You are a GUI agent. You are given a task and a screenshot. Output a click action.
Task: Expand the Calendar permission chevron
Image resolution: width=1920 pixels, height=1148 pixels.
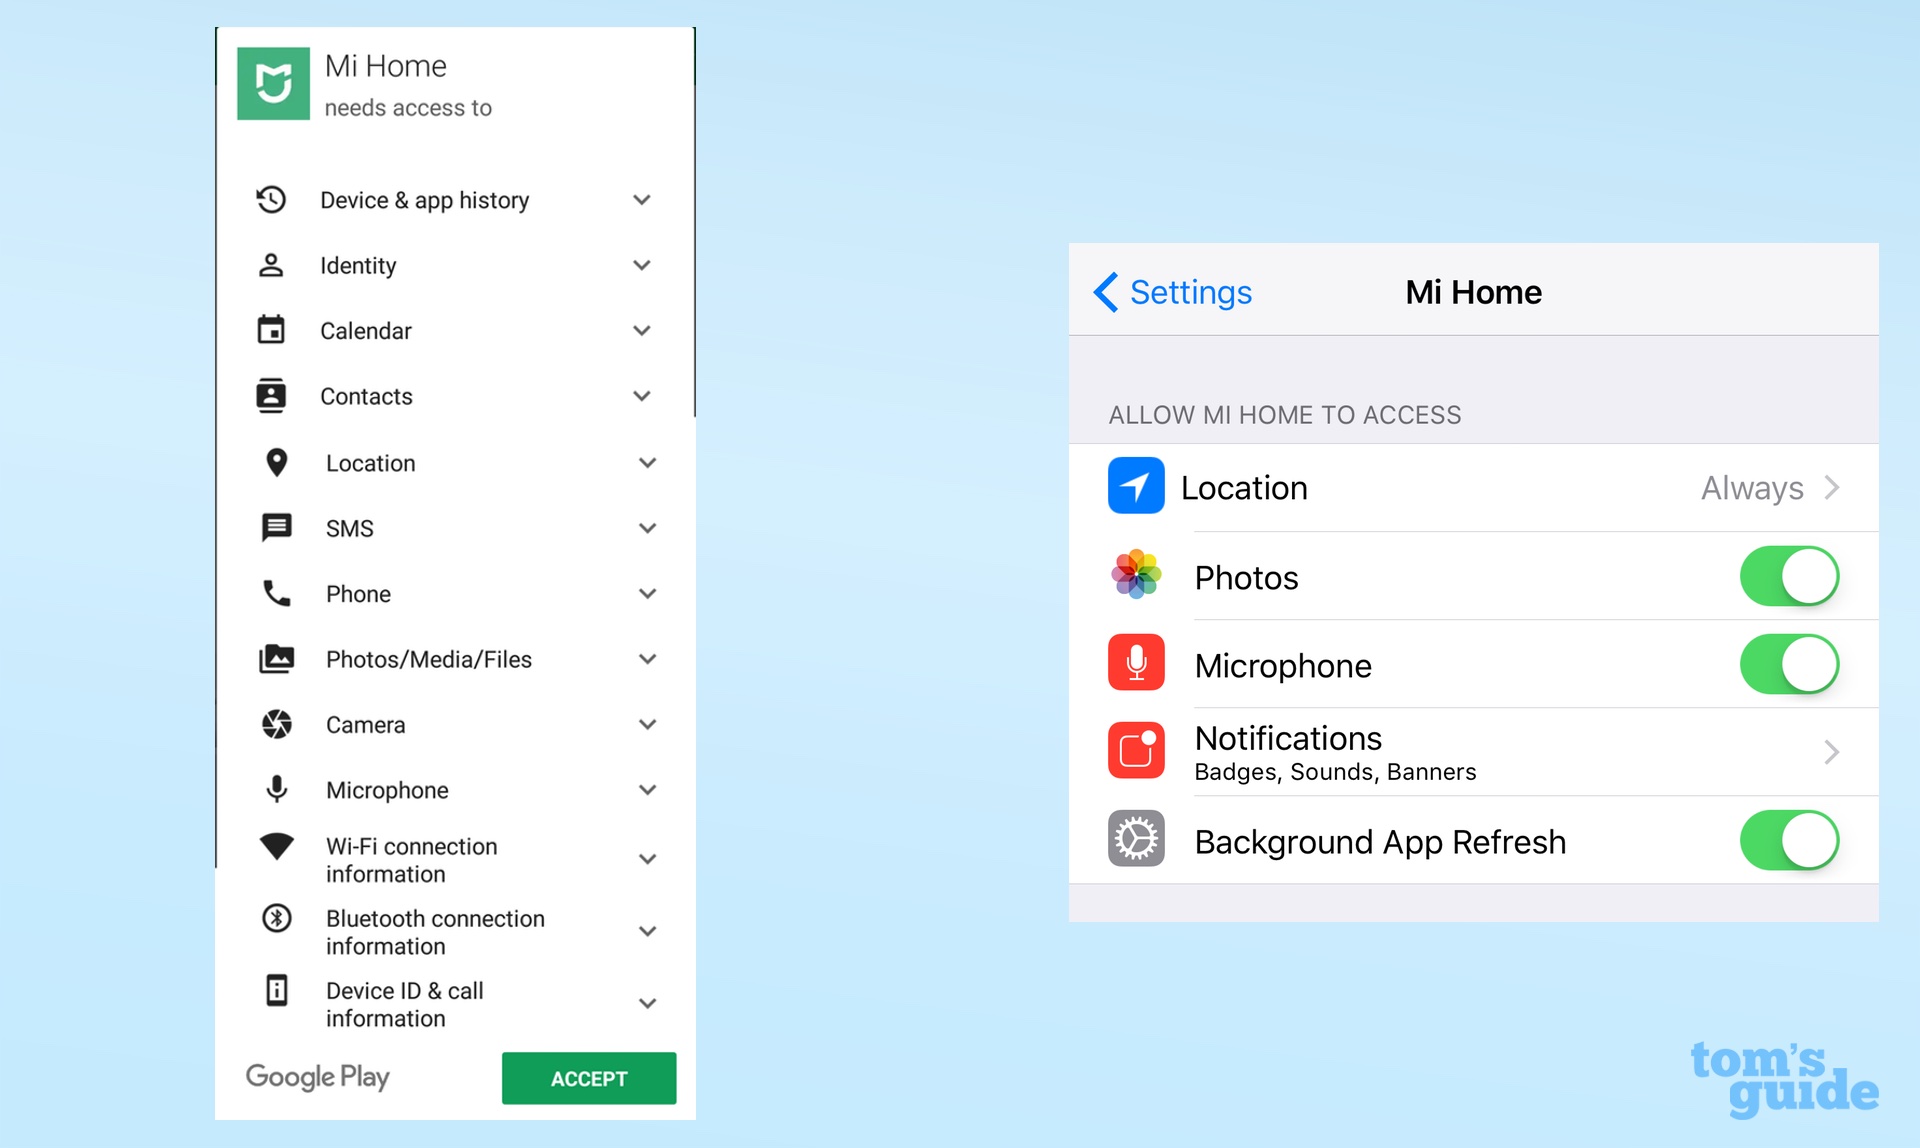pyautogui.click(x=642, y=330)
